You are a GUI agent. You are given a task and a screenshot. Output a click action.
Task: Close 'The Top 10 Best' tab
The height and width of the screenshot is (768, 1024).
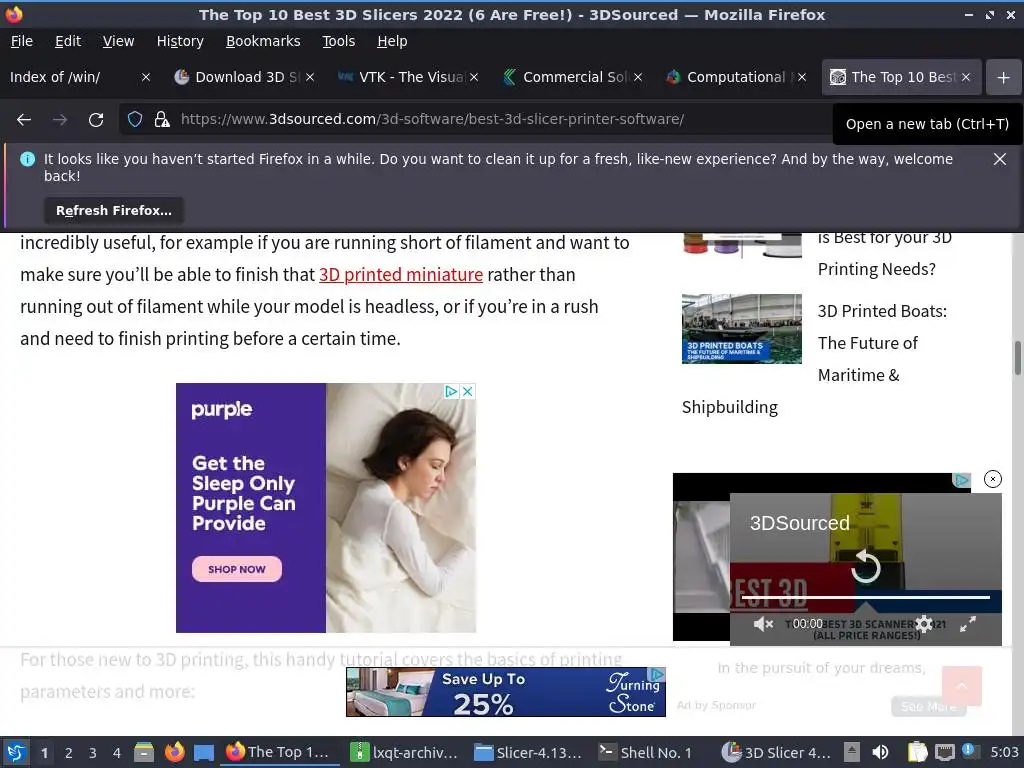[966, 77]
